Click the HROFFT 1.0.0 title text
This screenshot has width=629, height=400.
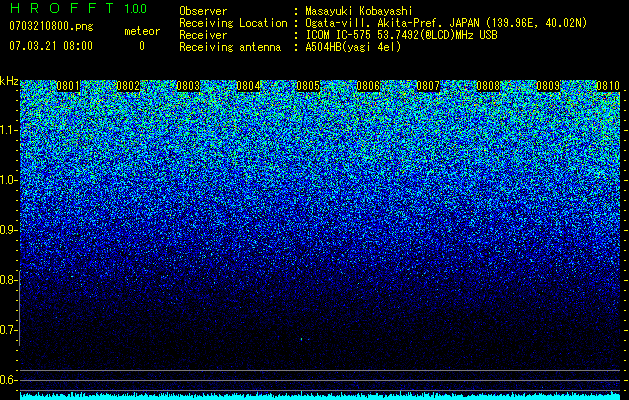78,8
